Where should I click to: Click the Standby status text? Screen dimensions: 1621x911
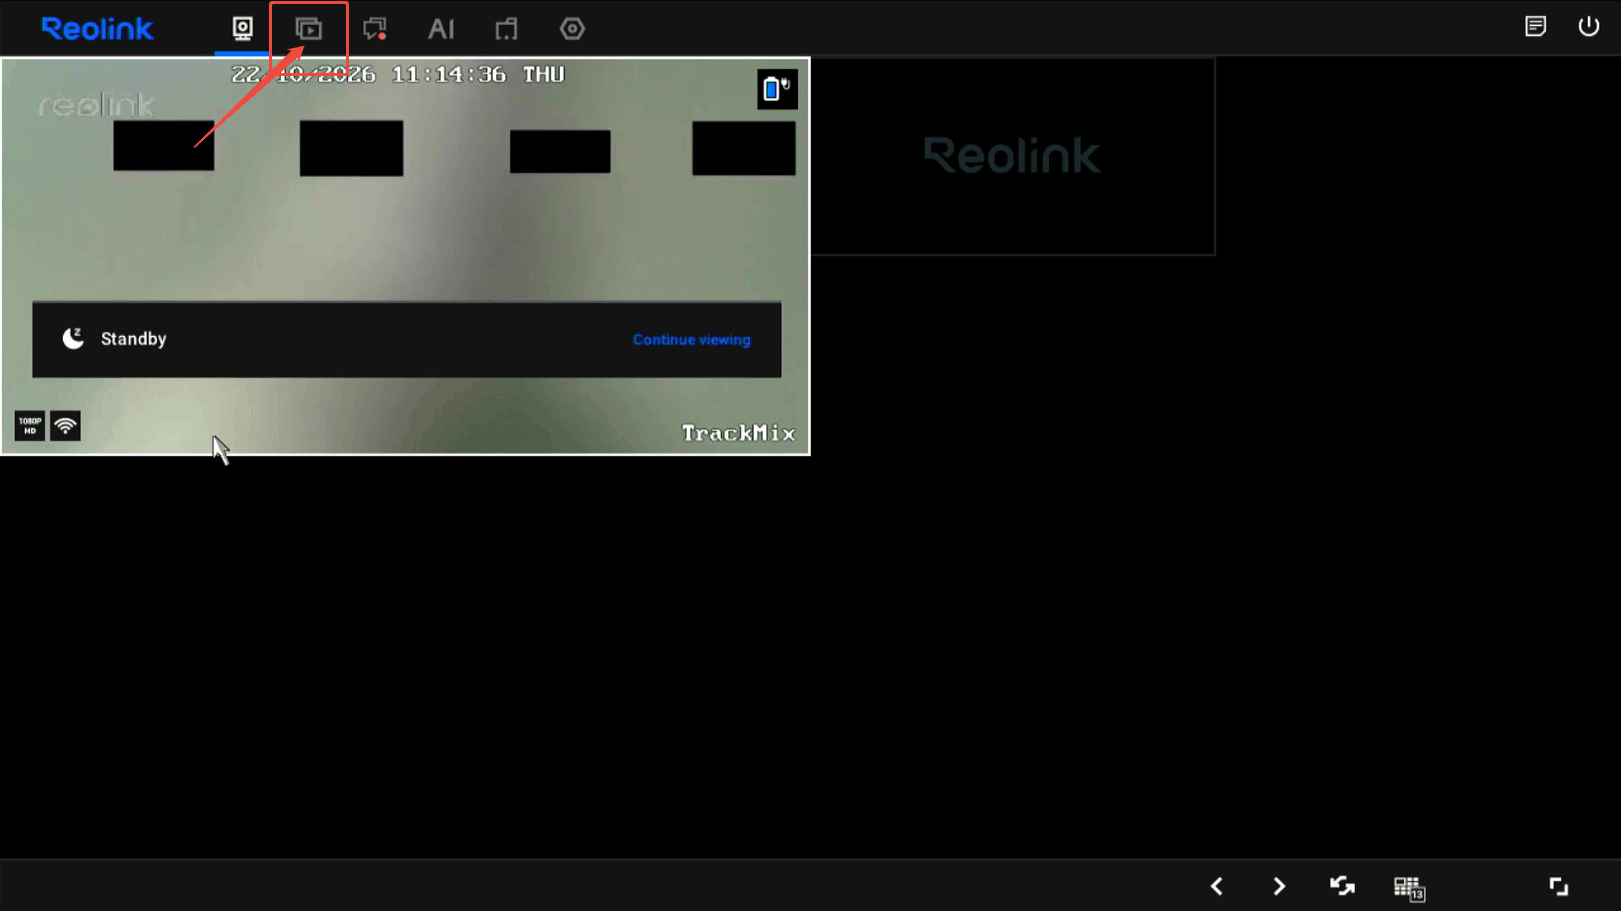[x=133, y=339]
